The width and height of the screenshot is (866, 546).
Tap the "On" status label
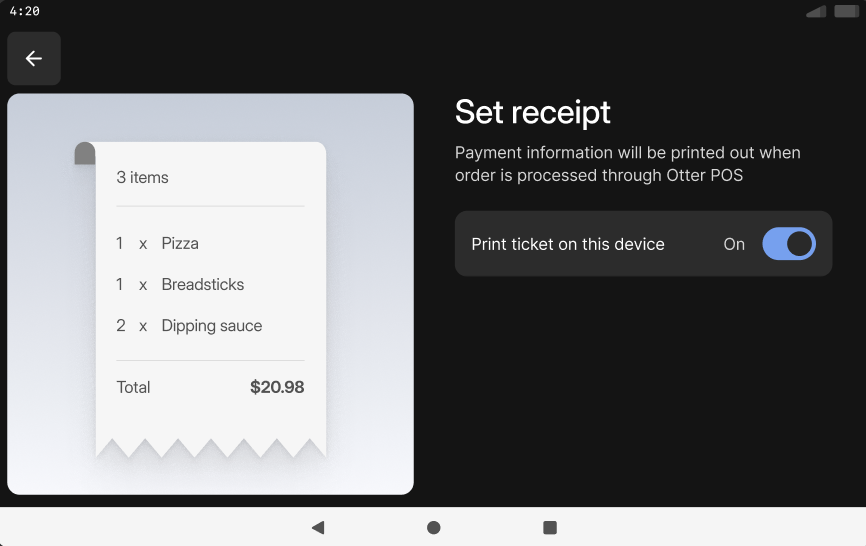[x=734, y=244]
